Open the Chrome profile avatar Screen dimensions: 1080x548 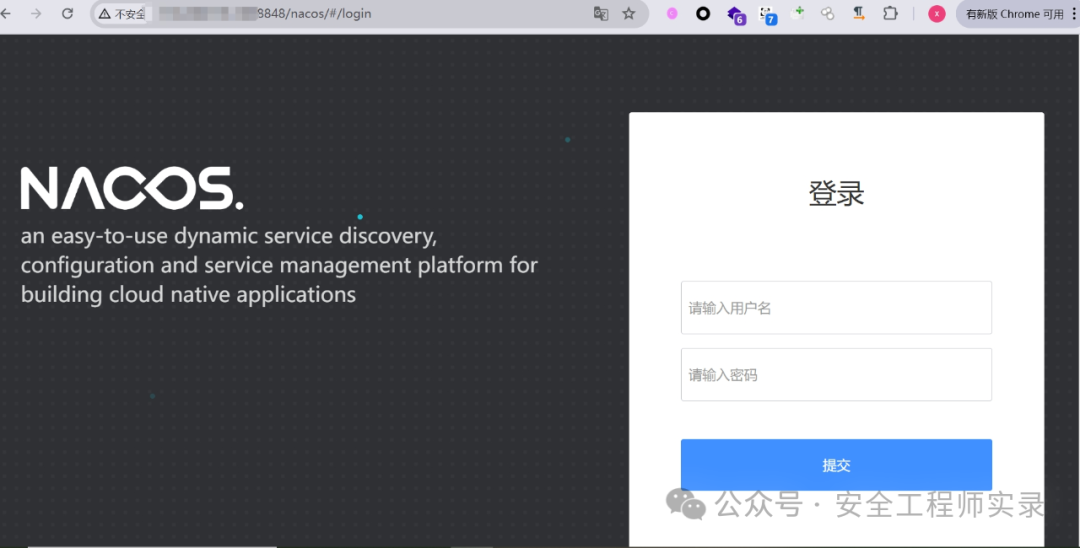937,14
